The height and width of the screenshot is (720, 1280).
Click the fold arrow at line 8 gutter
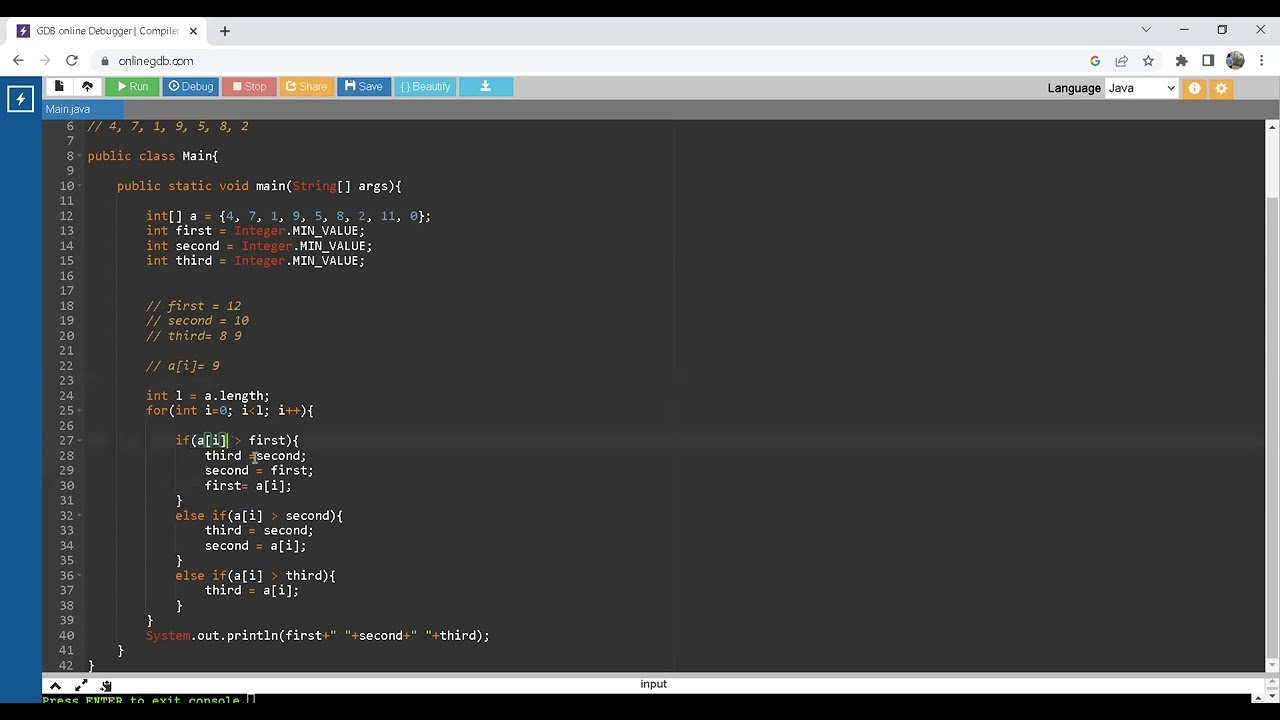click(x=80, y=156)
